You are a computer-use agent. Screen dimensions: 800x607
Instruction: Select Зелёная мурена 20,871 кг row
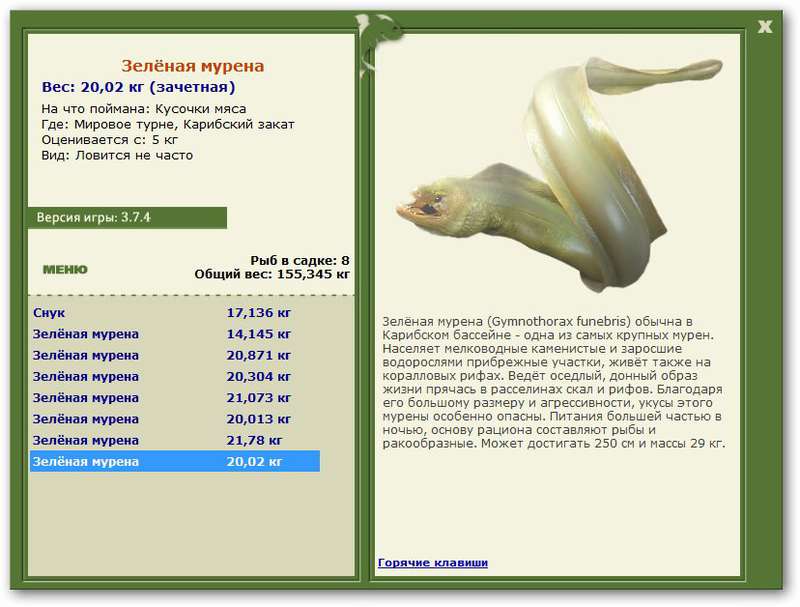pyautogui.click(x=174, y=356)
